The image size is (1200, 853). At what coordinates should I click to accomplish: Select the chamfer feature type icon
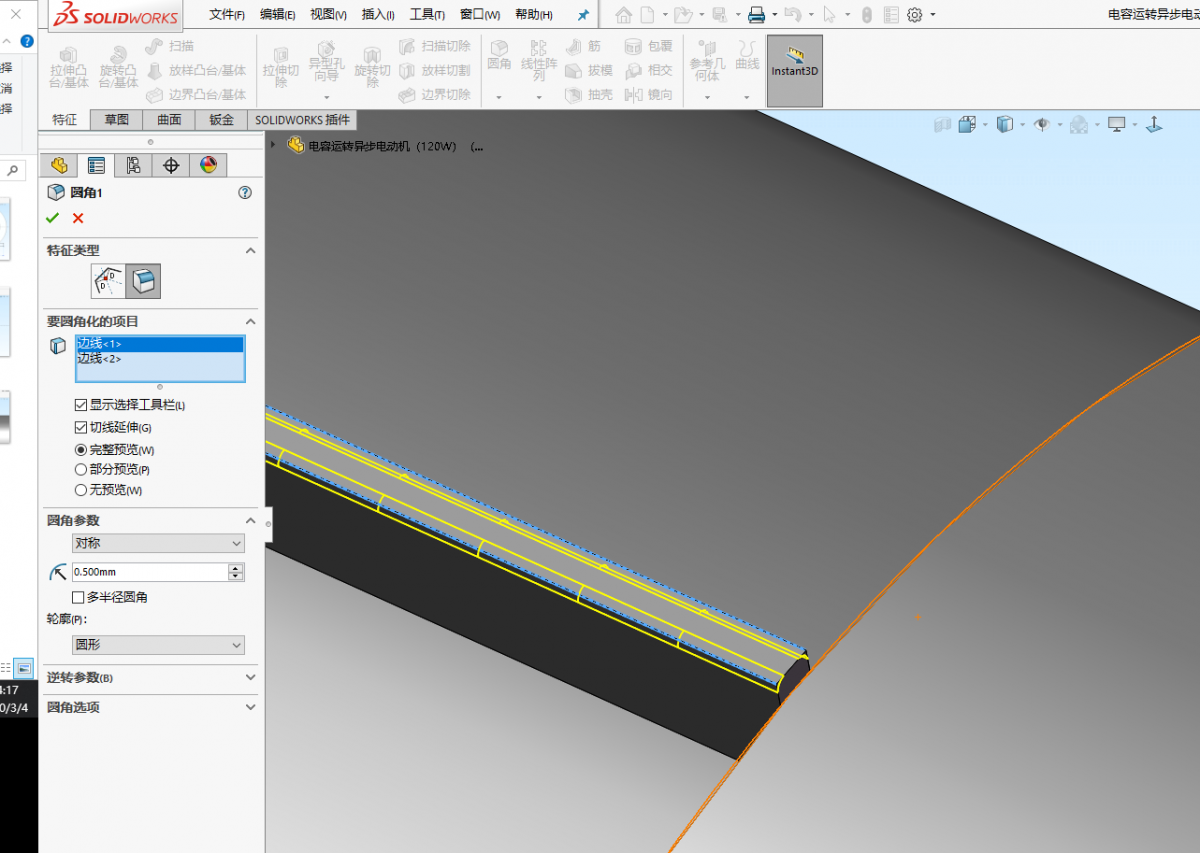tap(109, 282)
